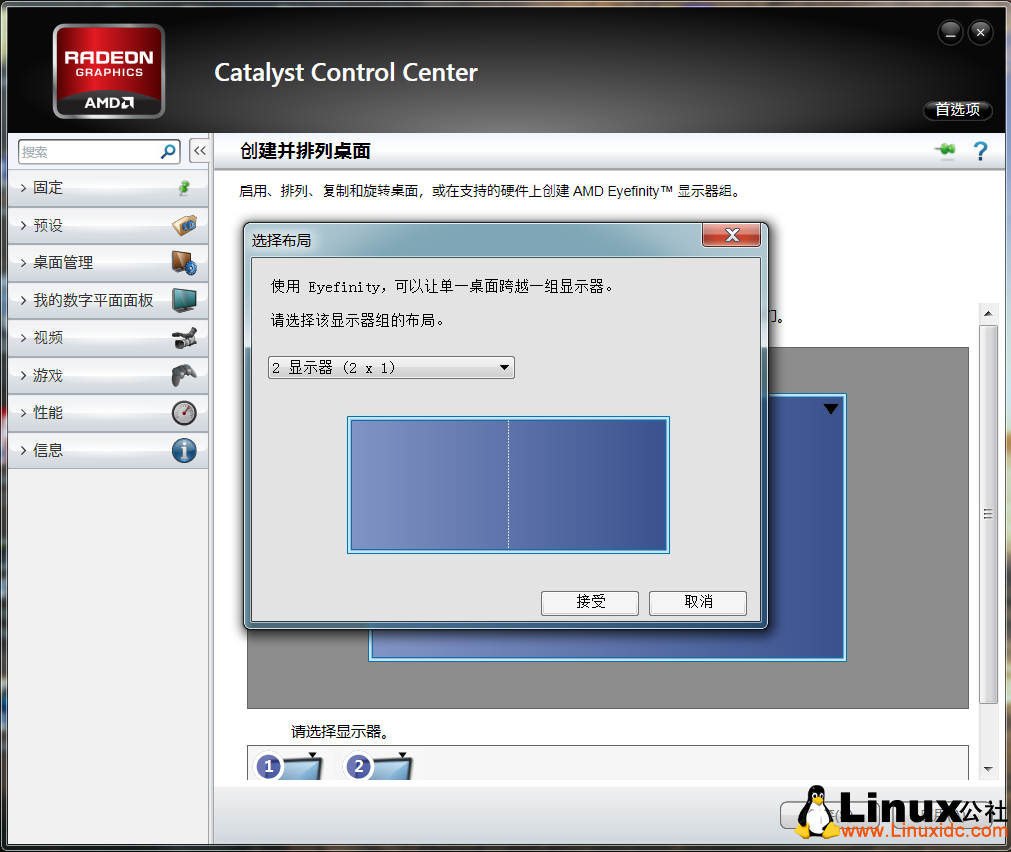This screenshot has width=1011, height=852.
Task: Click the green pin icon near top right
Action: tap(944, 150)
